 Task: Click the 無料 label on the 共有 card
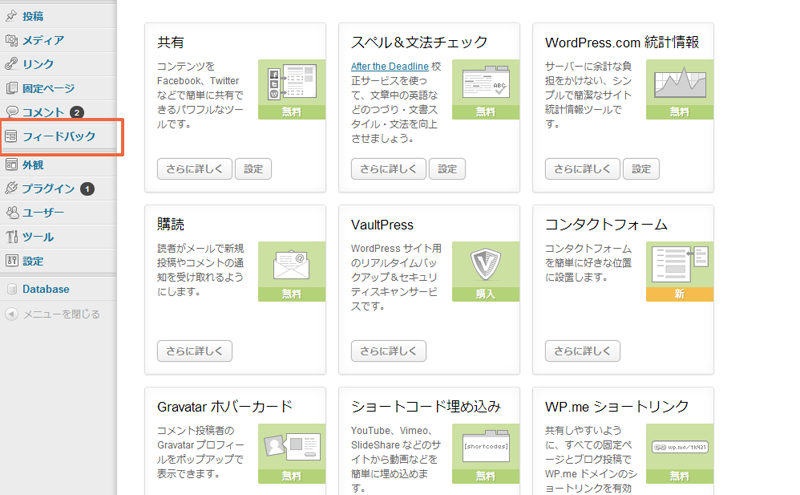coord(292,112)
